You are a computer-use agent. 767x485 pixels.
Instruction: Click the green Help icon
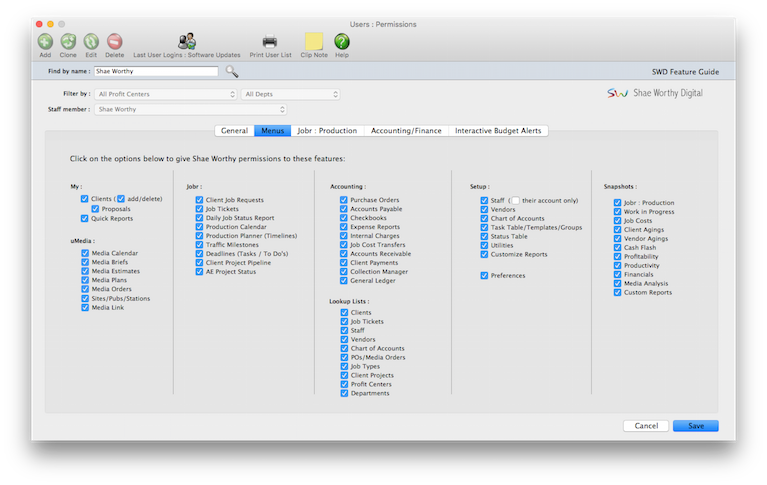(x=342, y=42)
